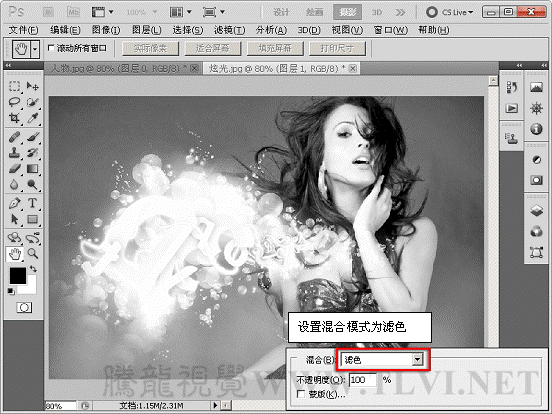Select the Horizontal Type tool
This screenshot has height=414, width=552.
pos(32,203)
